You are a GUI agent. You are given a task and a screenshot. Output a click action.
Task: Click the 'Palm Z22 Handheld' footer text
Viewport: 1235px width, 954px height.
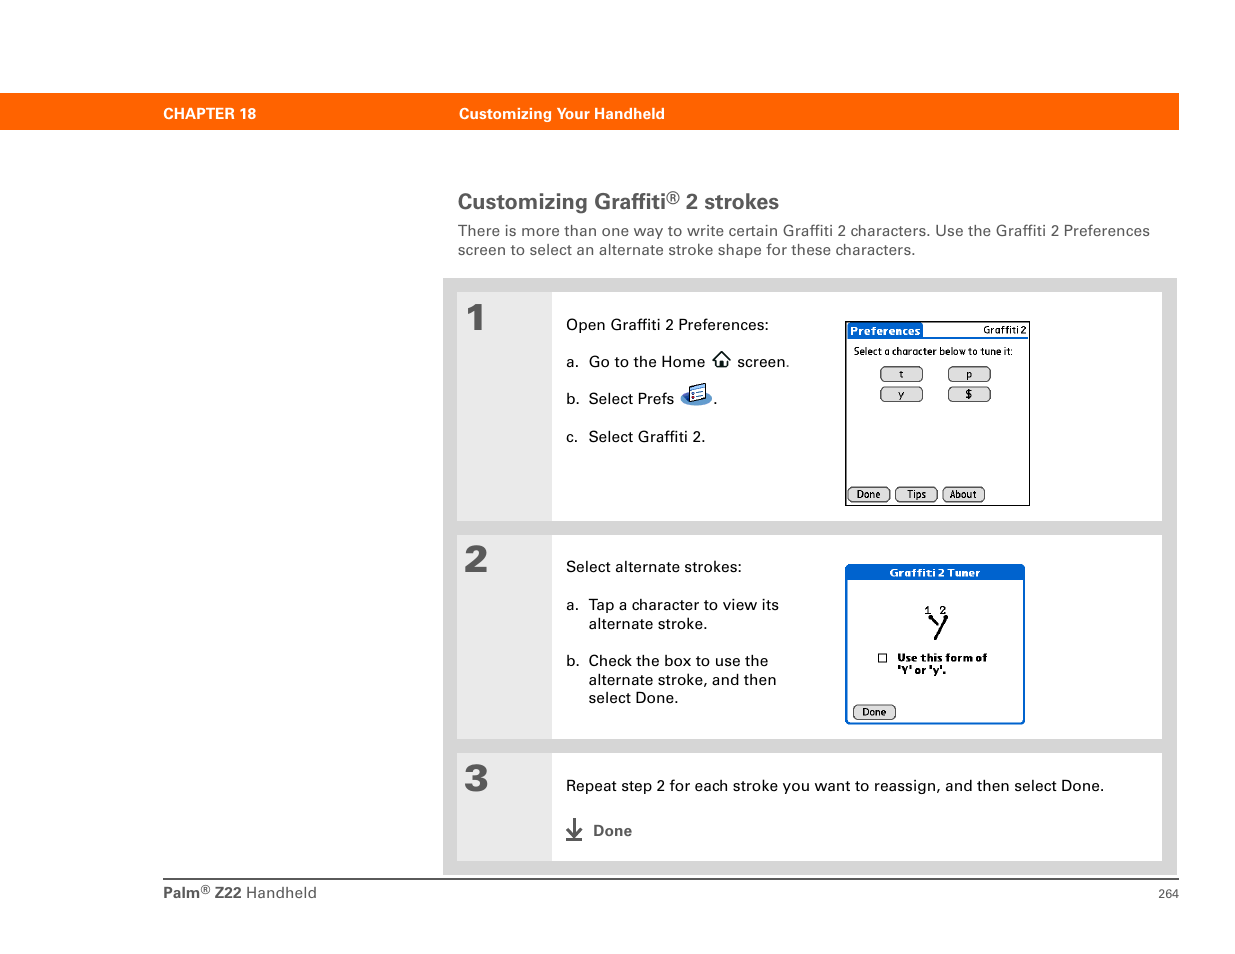click(240, 893)
